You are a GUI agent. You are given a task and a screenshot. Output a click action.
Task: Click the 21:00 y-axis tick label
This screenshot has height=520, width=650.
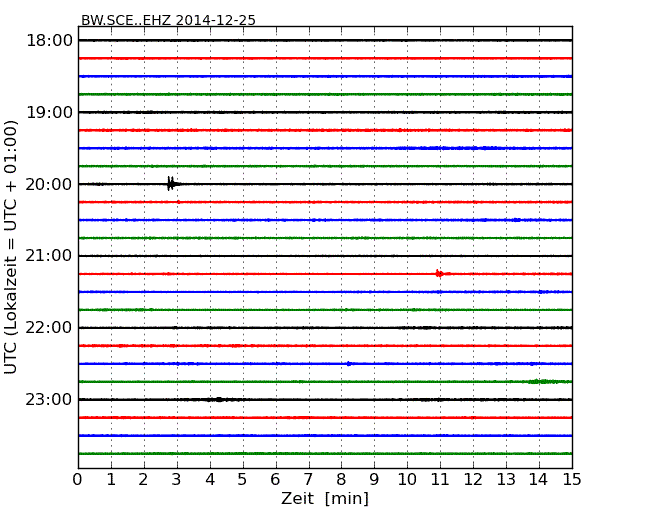pos(48,256)
